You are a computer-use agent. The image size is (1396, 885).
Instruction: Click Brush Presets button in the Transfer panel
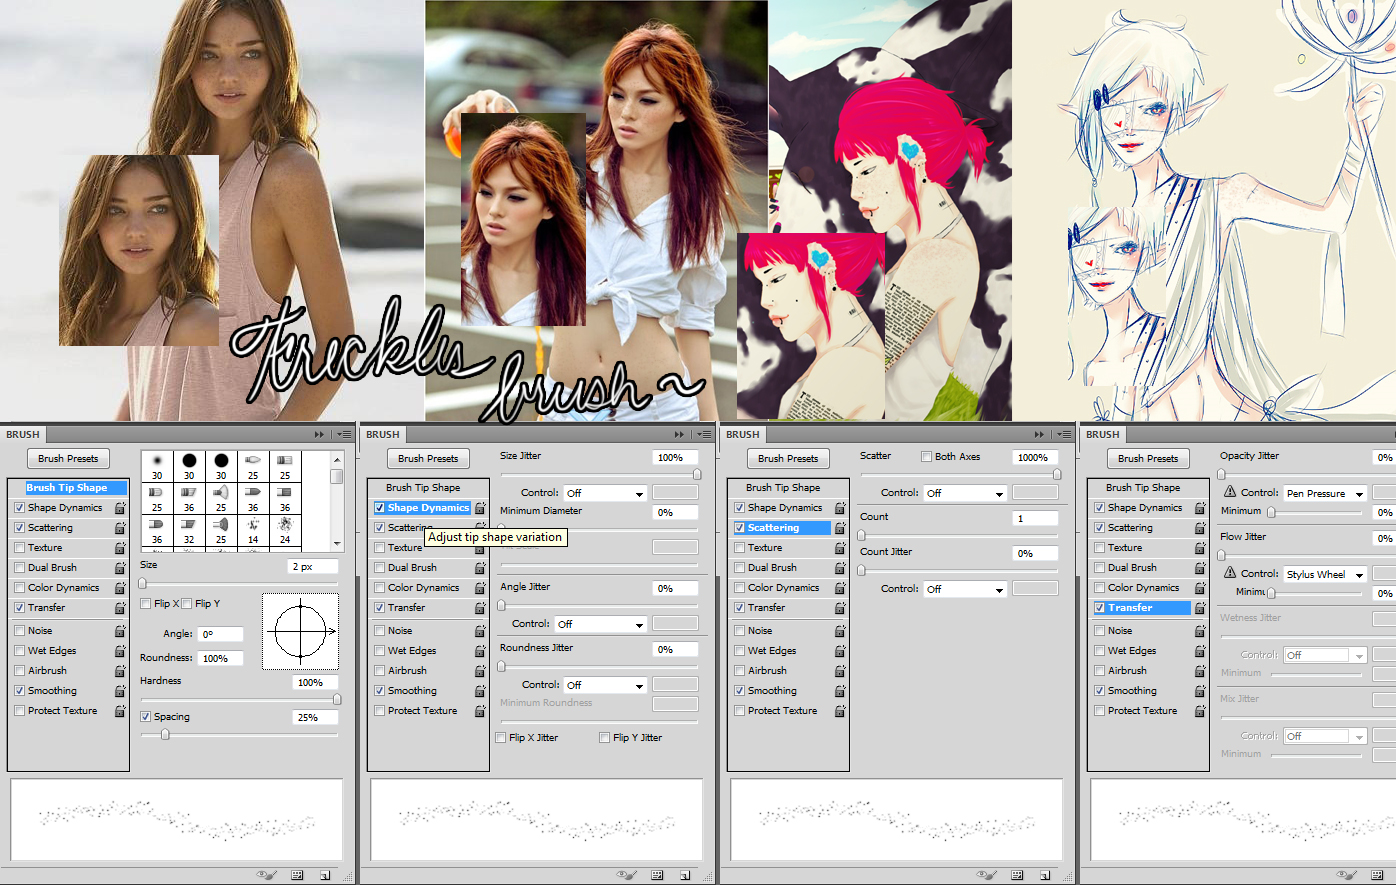pos(1148,459)
